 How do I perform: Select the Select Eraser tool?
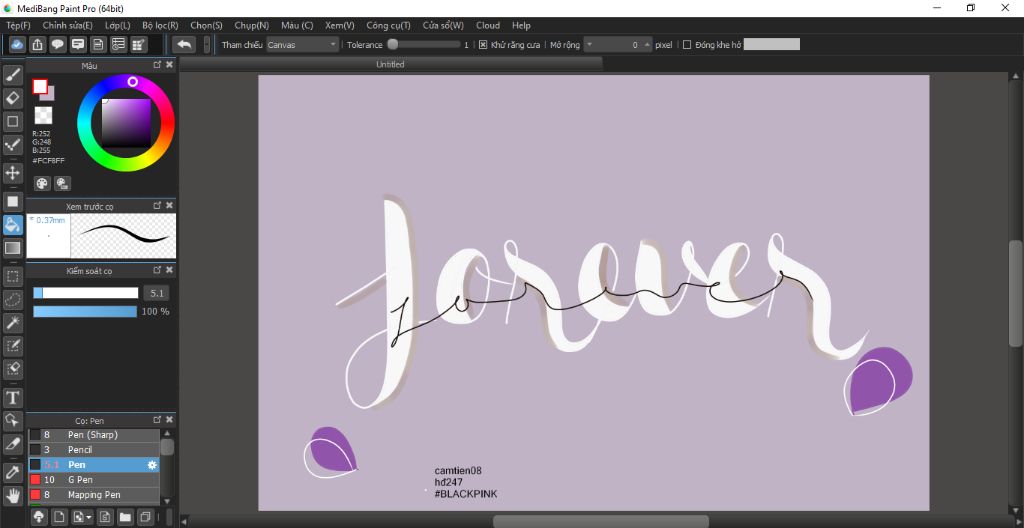point(12,369)
